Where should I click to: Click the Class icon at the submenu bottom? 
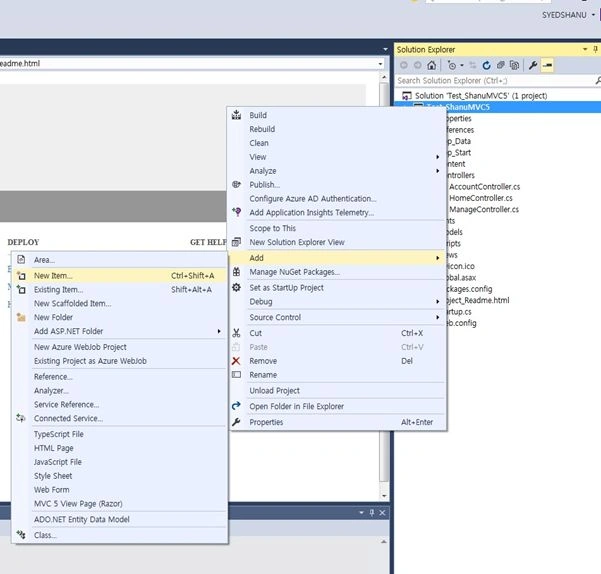point(21,534)
